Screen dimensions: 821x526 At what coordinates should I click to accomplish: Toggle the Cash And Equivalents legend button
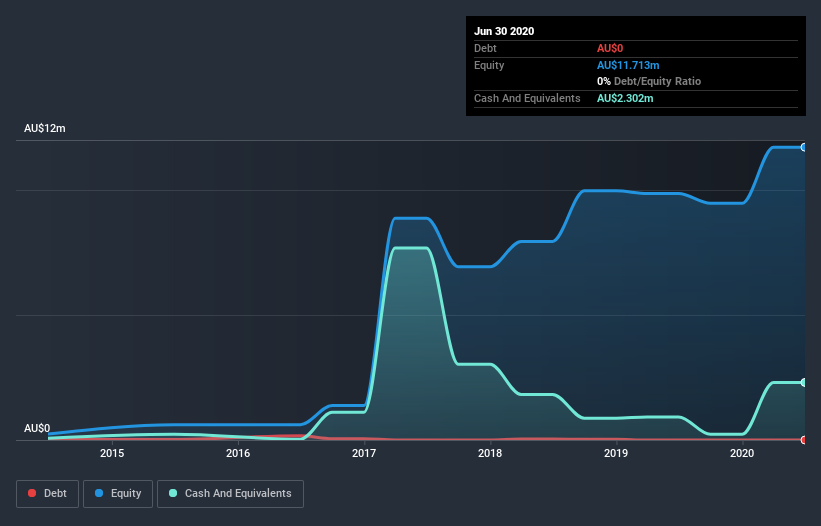click(x=230, y=494)
